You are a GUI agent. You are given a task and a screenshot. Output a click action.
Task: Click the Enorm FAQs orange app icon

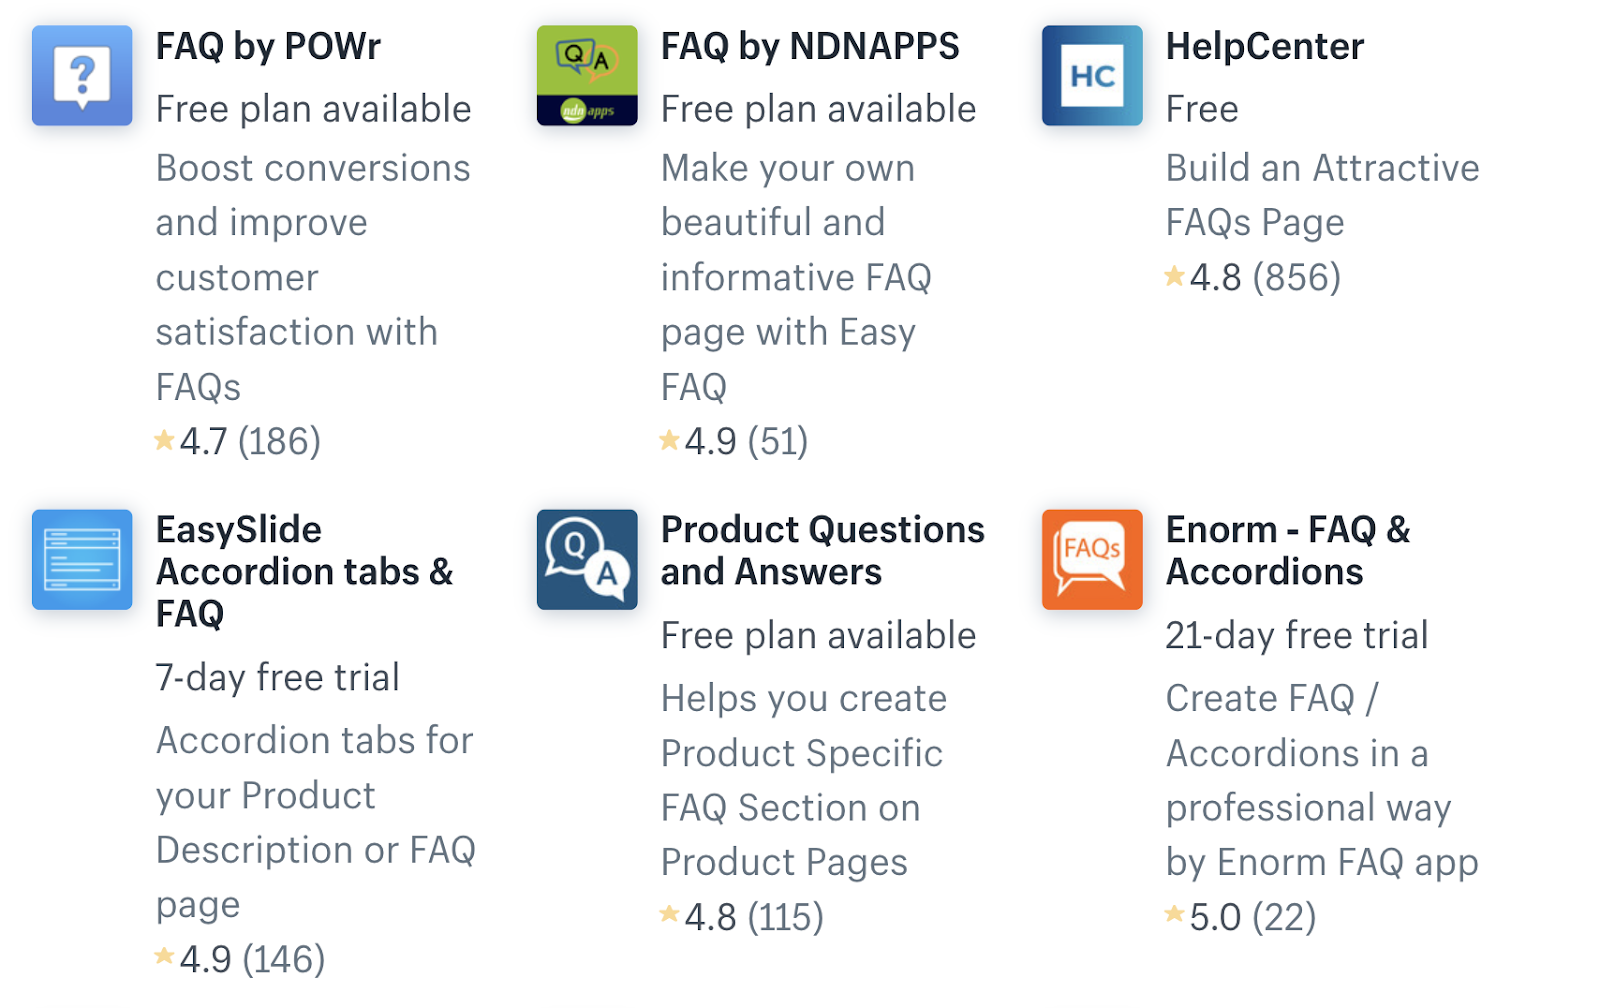(x=1092, y=560)
